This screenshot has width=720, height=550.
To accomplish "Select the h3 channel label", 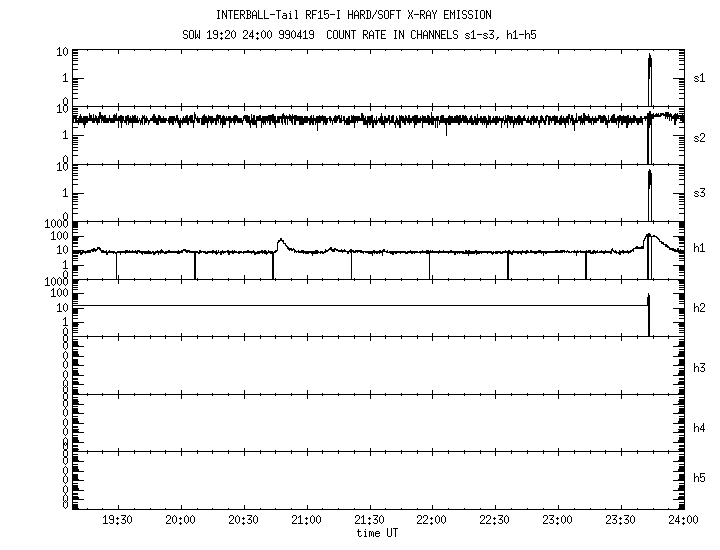I will [700, 367].
